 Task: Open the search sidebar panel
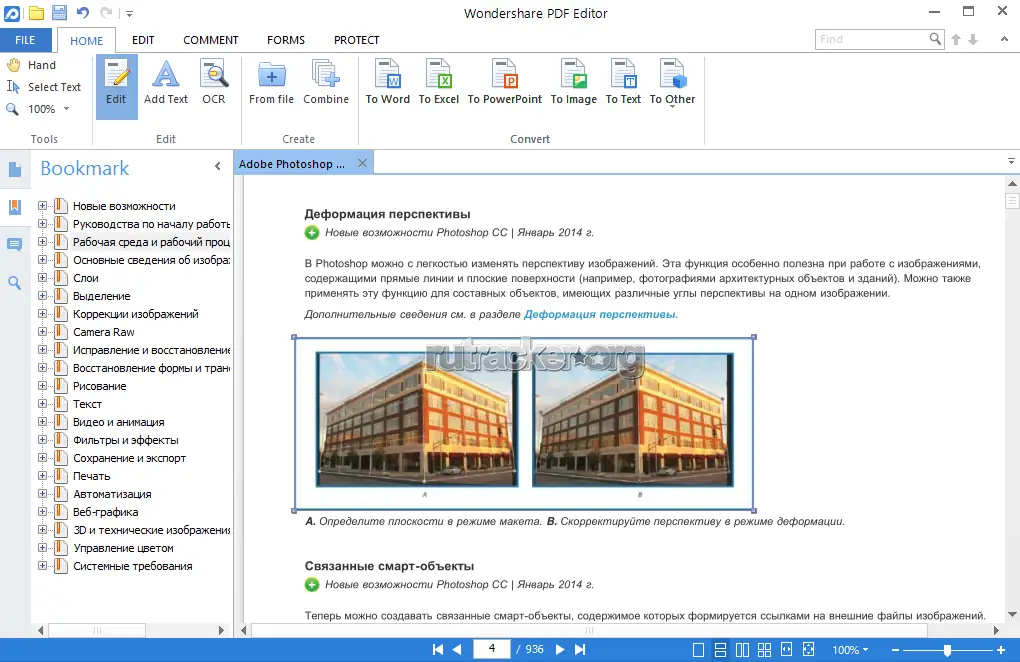tap(15, 283)
